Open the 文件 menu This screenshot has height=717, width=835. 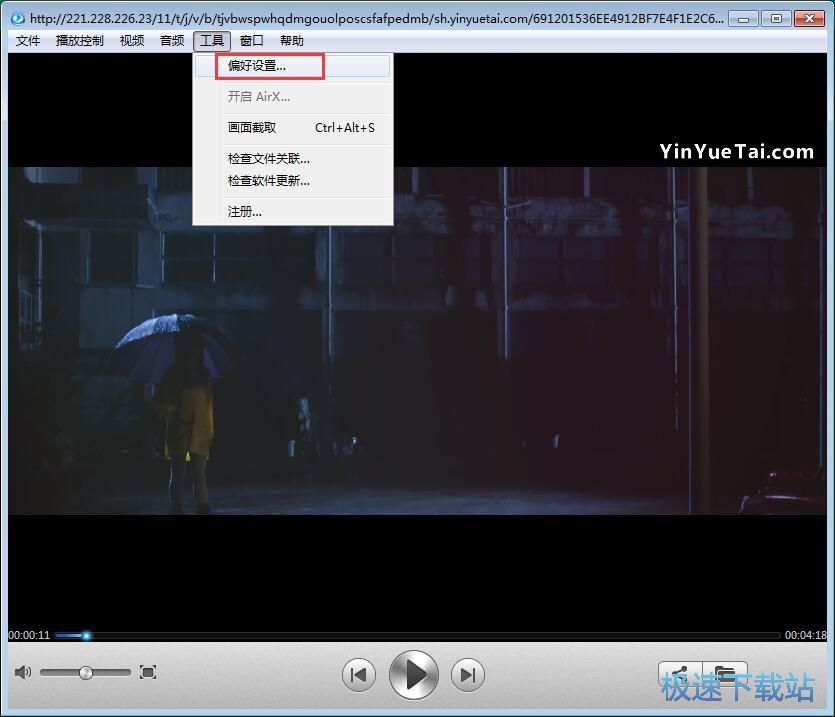tap(28, 40)
